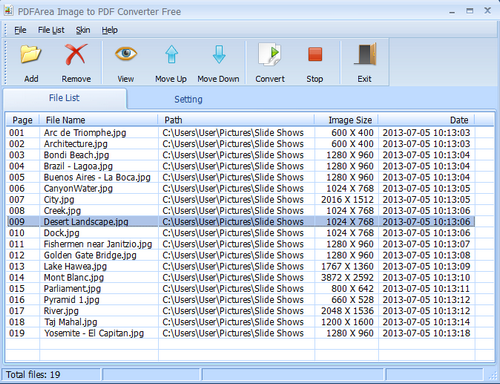
Task: Click the Move Up arrow icon
Action: (171, 54)
